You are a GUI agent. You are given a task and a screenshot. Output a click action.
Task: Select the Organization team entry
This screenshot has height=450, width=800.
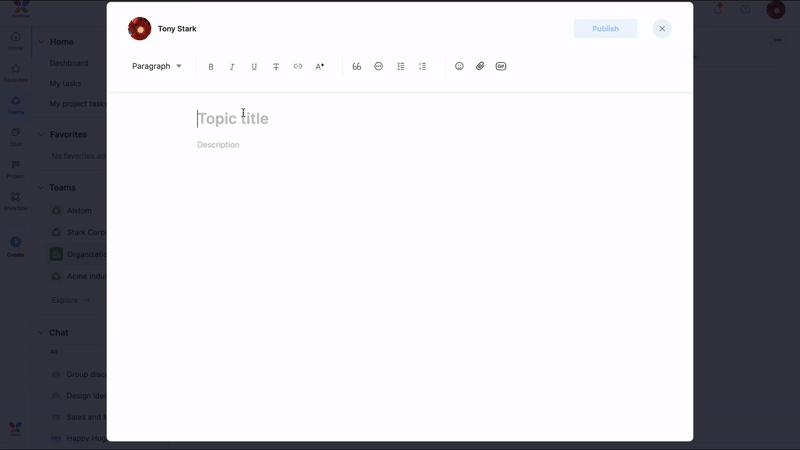tap(79, 254)
